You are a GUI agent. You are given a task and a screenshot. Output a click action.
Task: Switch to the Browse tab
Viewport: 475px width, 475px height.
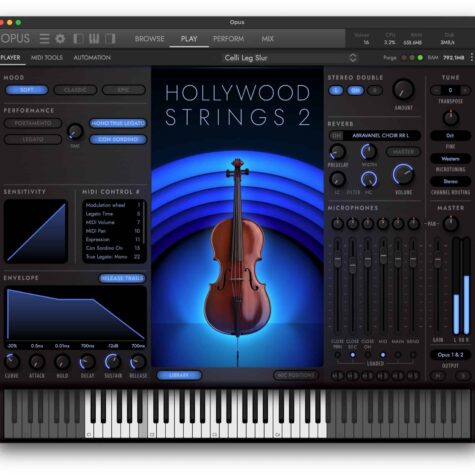click(x=149, y=39)
